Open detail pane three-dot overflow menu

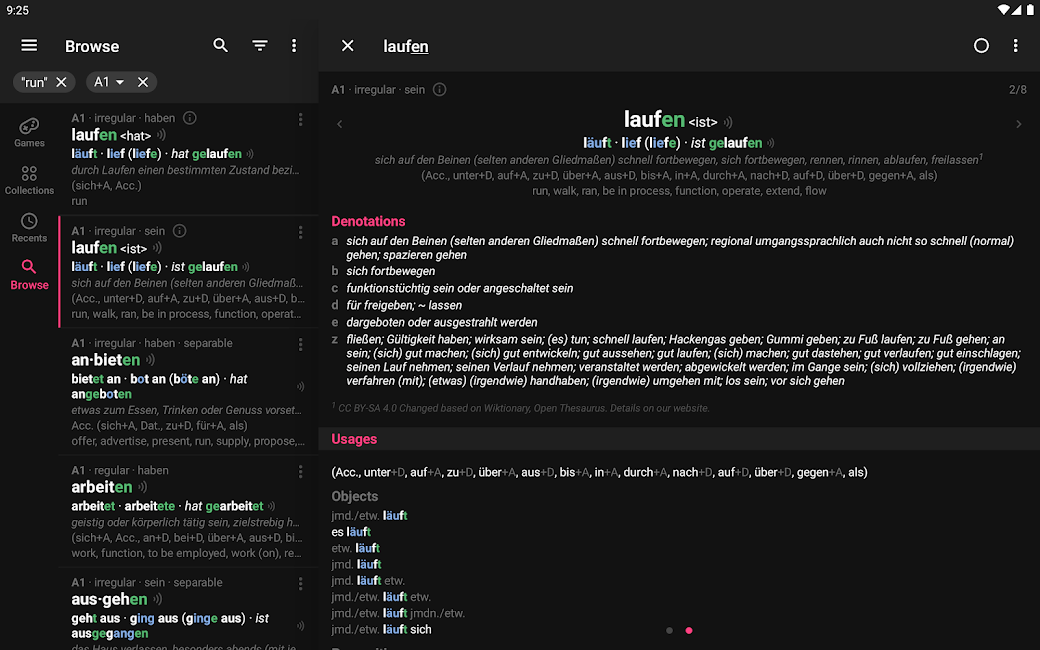tap(1016, 46)
